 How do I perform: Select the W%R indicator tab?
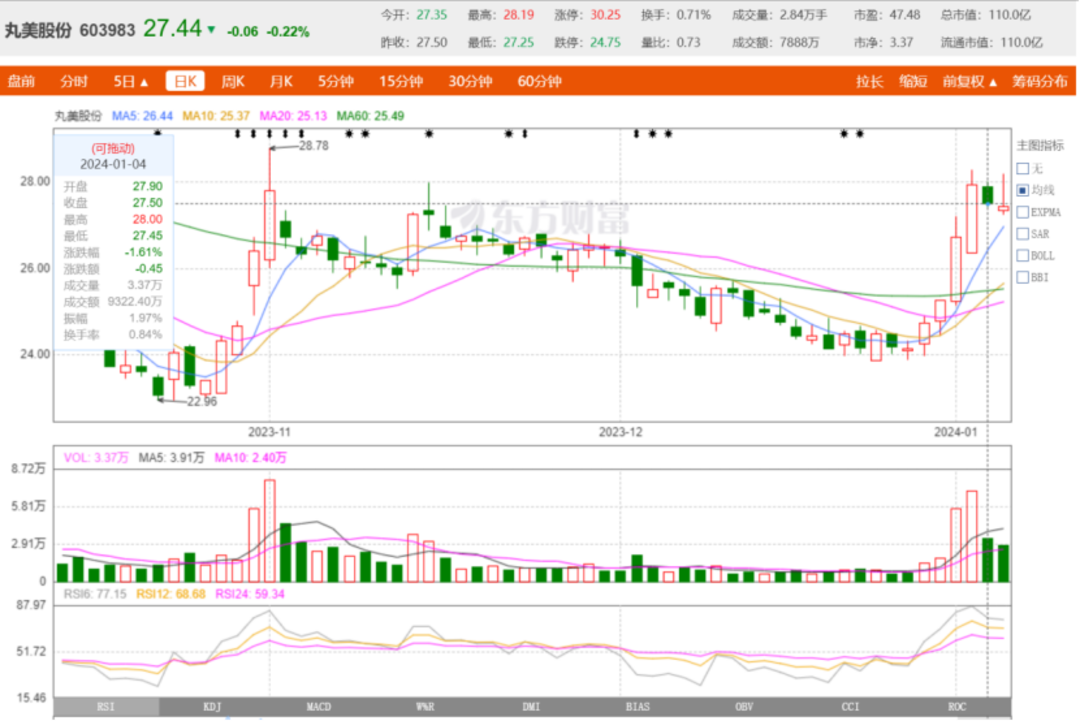click(425, 707)
